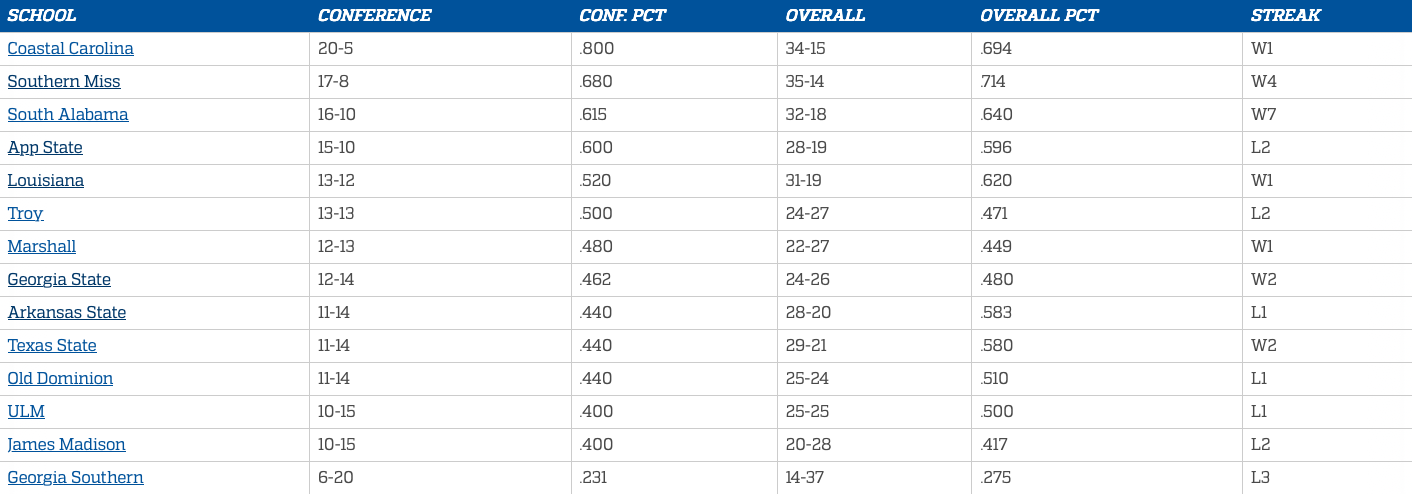Screen dimensions: 1412x494
Task: Open the Coastal Carolina school link
Action: tap(70, 49)
